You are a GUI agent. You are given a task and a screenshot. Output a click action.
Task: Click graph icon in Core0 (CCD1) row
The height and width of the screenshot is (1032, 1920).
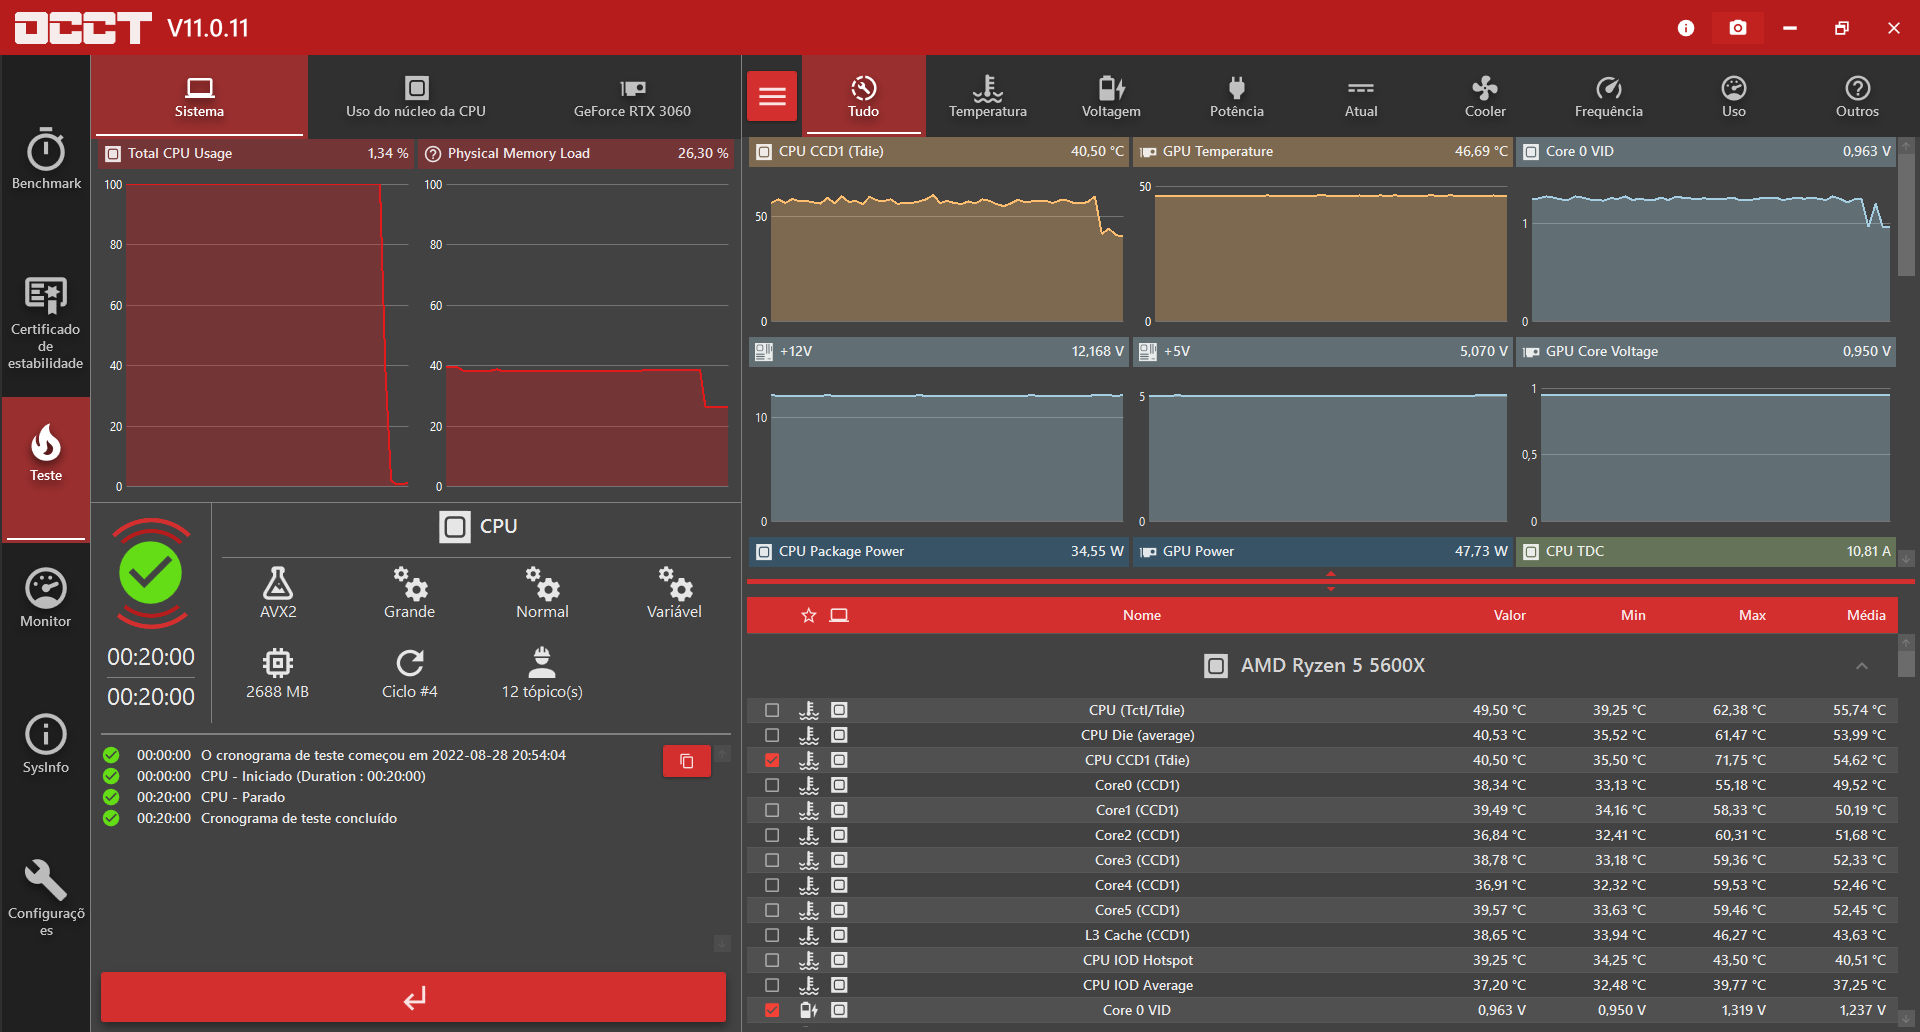[839, 785]
